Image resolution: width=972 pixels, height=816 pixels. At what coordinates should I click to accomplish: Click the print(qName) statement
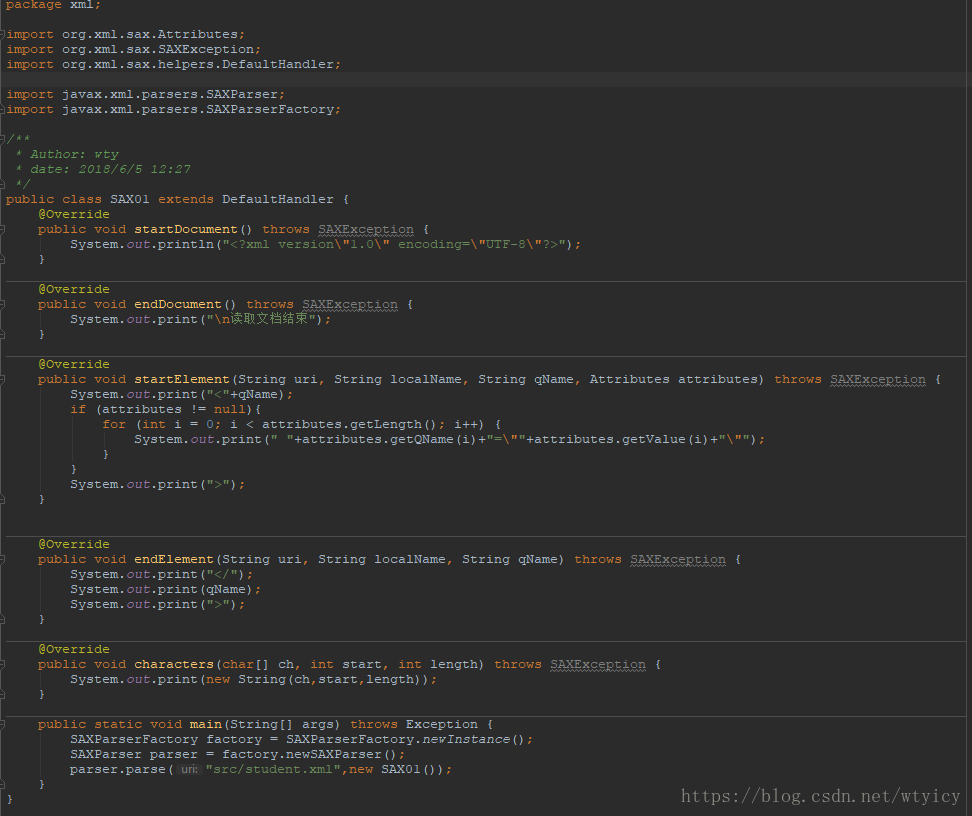tap(166, 589)
